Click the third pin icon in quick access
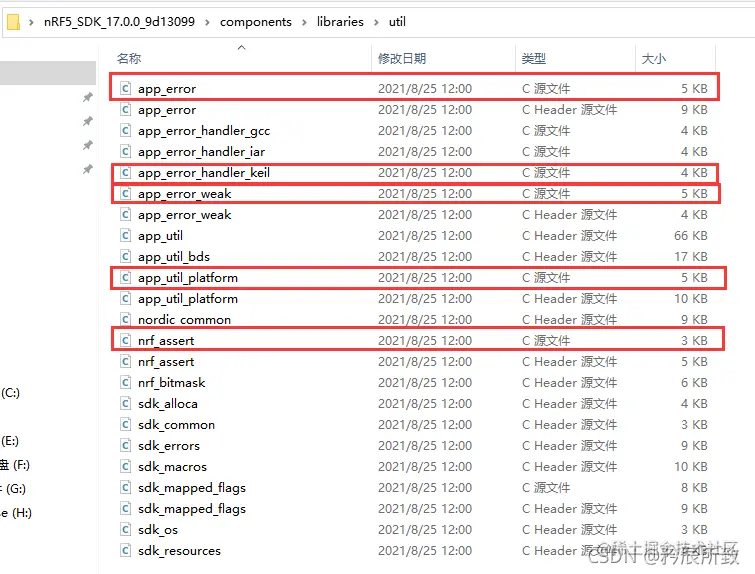Screen dimensions: 755x574 coord(88,145)
